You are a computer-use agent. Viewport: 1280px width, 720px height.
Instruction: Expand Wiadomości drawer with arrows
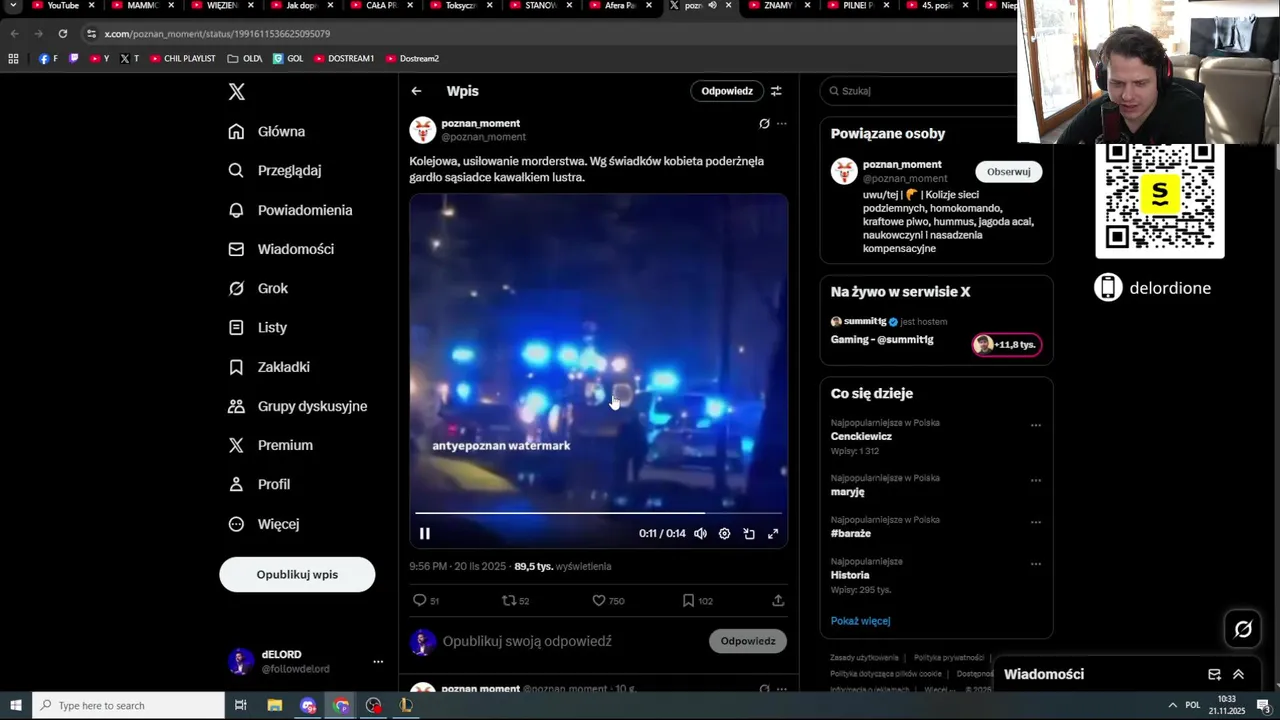click(x=1238, y=675)
